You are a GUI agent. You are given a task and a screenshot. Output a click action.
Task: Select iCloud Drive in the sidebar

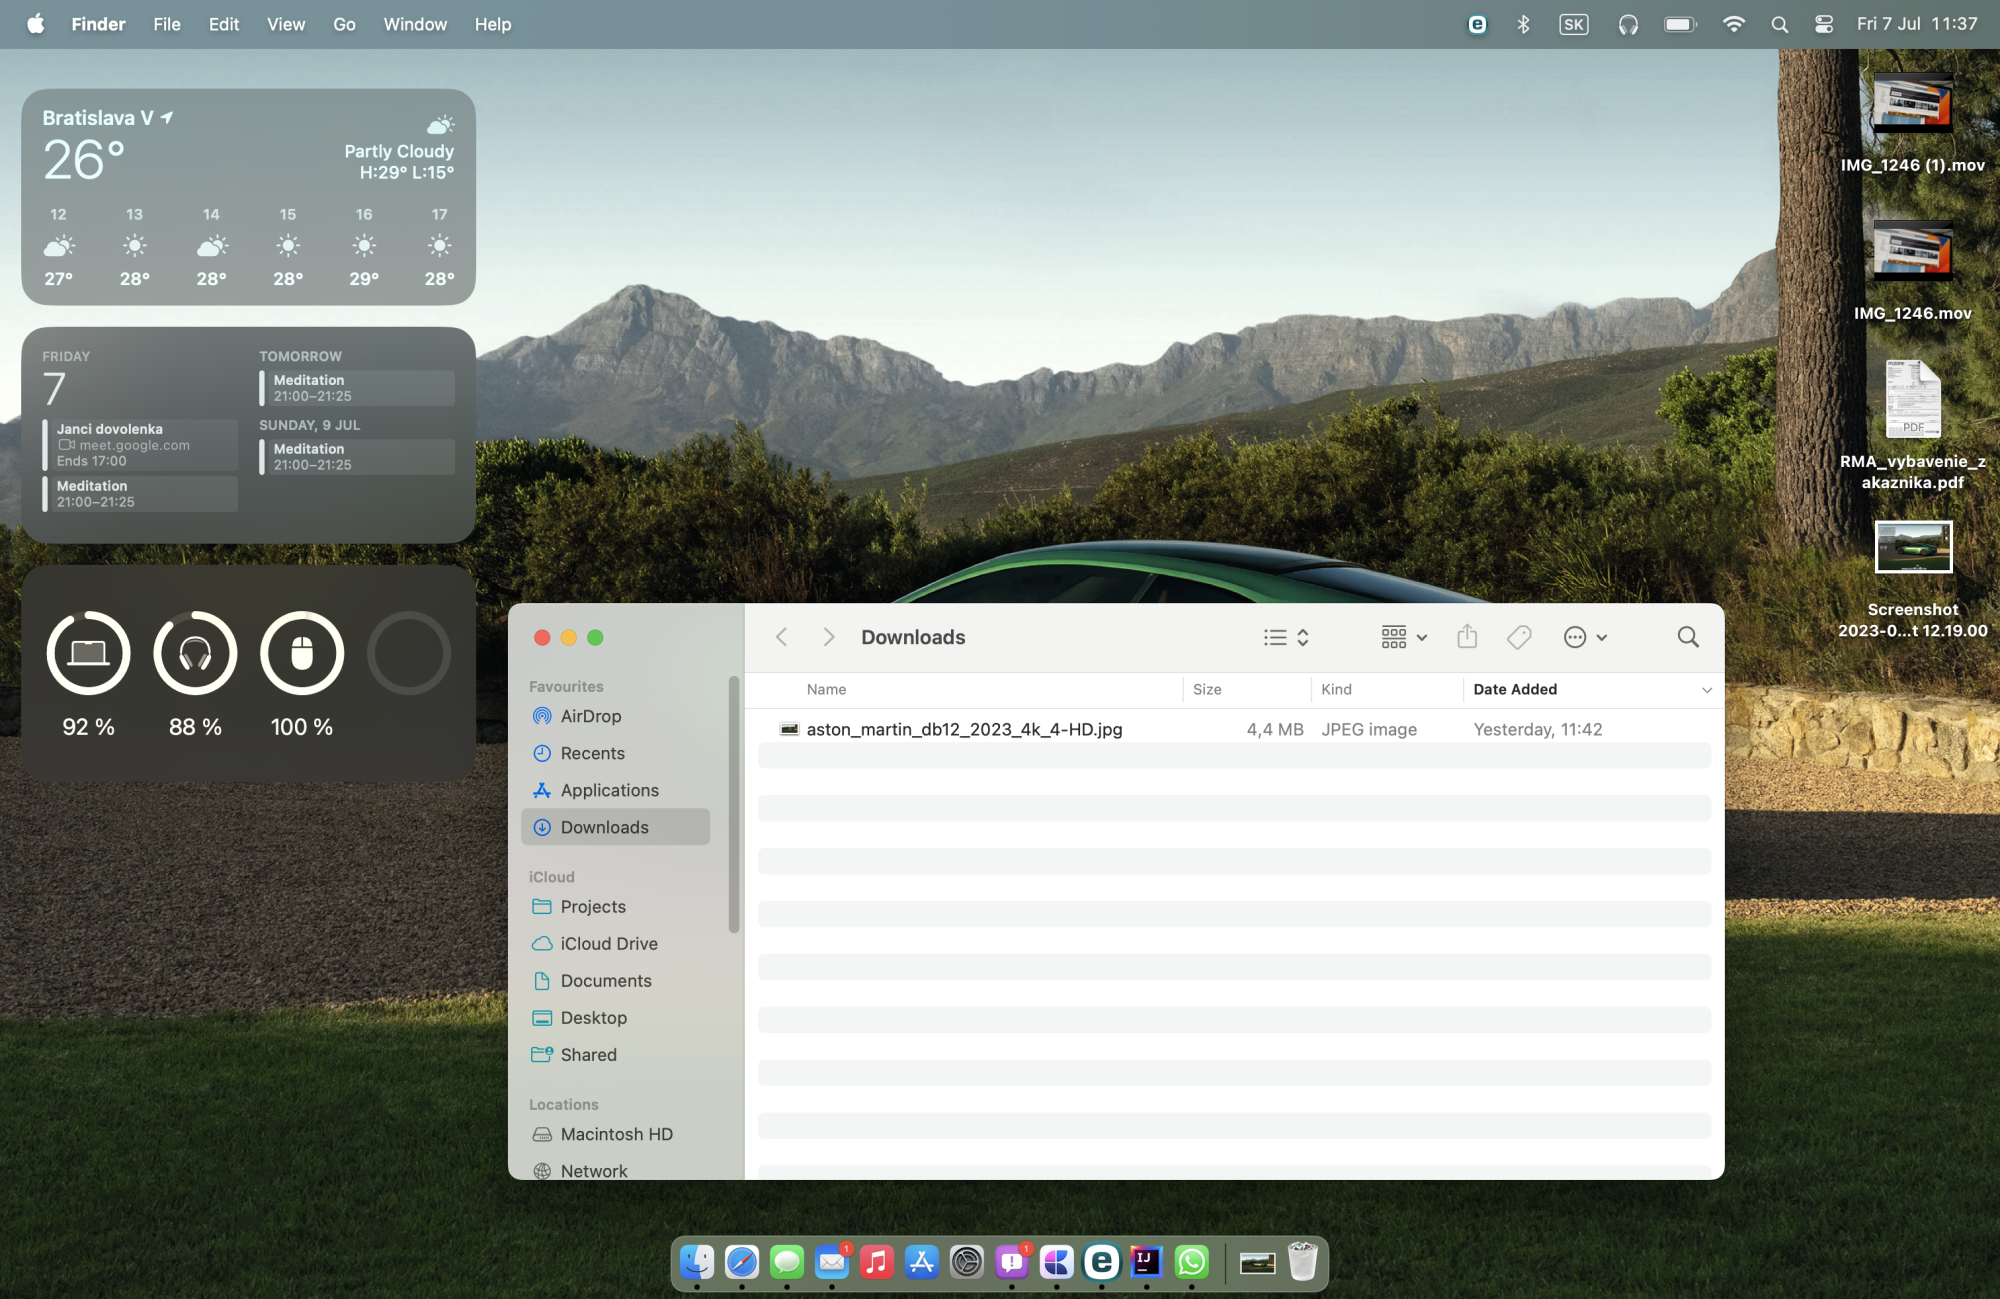608,944
